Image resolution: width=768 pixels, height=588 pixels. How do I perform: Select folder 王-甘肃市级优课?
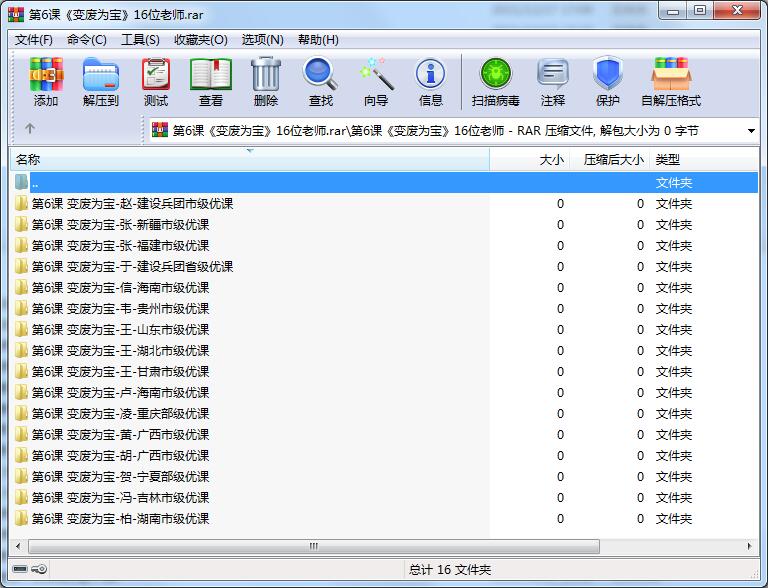tap(385, 372)
